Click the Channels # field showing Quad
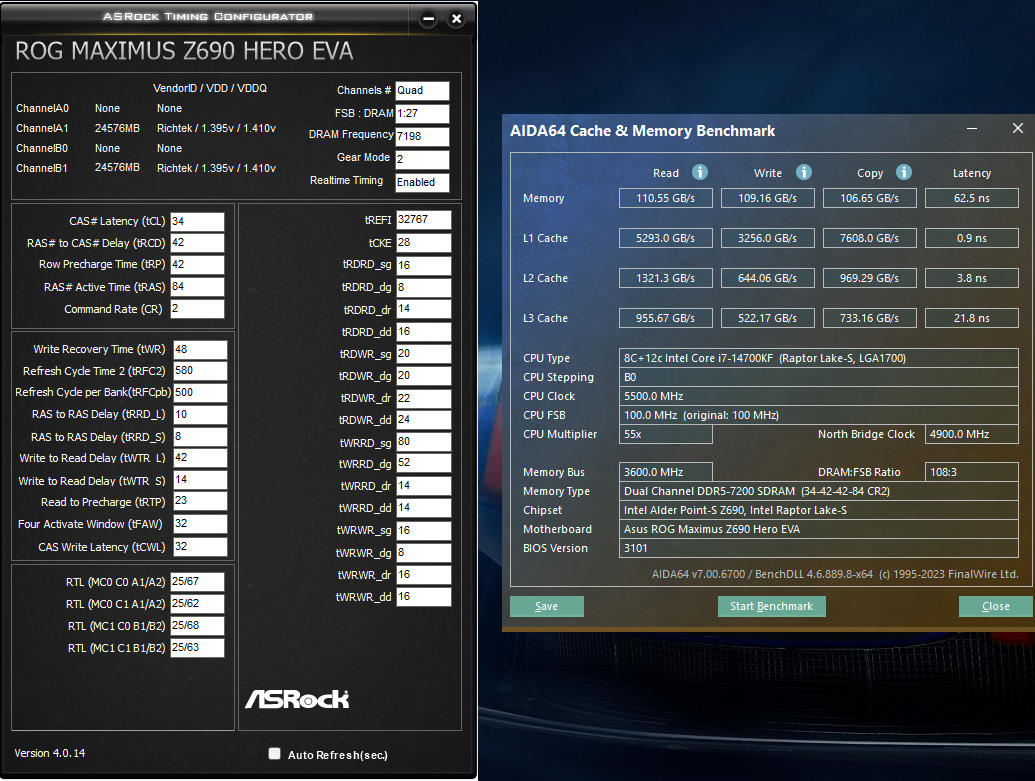The width and height of the screenshot is (1035, 781). pyautogui.click(x=422, y=91)
